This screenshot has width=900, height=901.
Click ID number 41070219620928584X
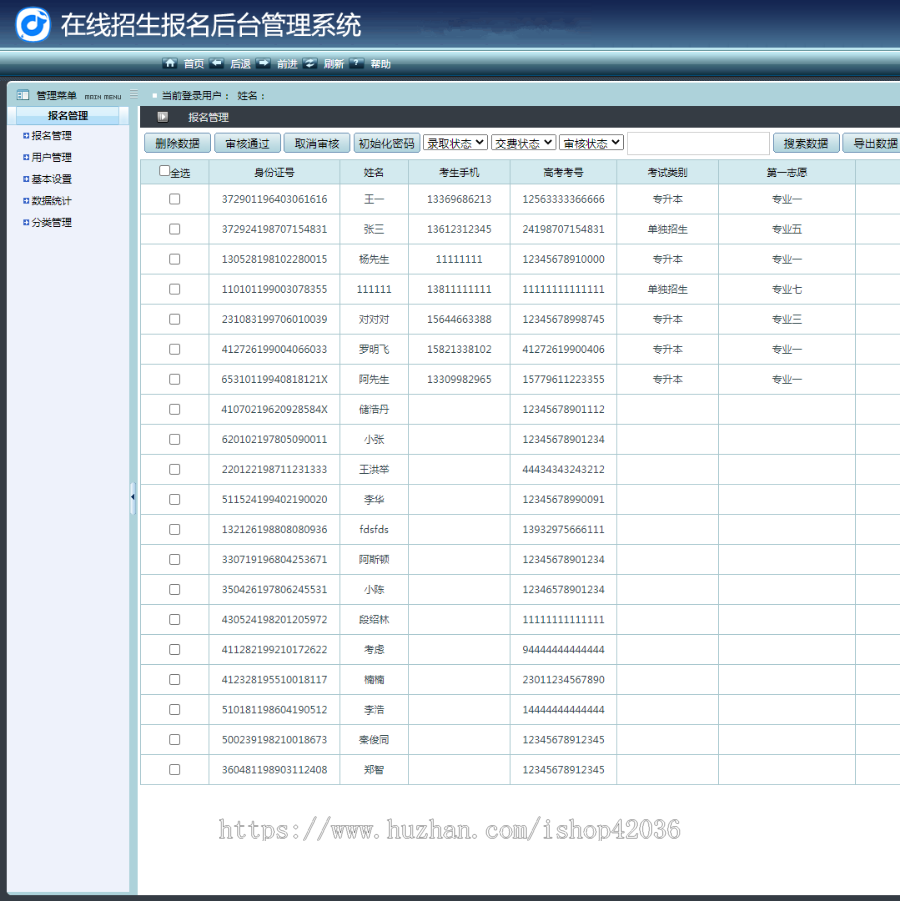[274, 409]
